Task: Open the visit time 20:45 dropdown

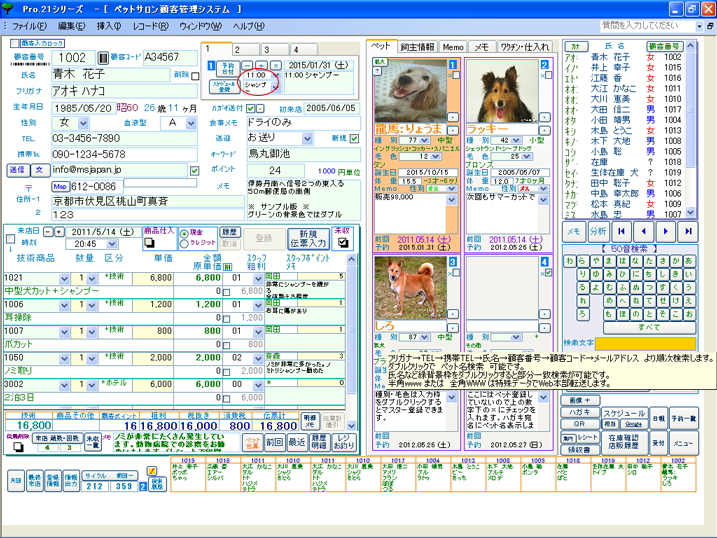Action: pyautogui.click(x=112, y=244)
